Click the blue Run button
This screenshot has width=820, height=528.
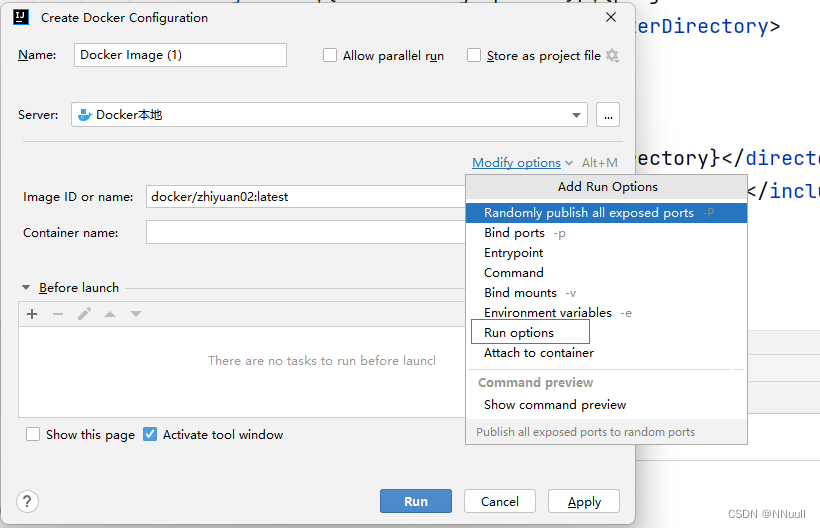(416, 501)
